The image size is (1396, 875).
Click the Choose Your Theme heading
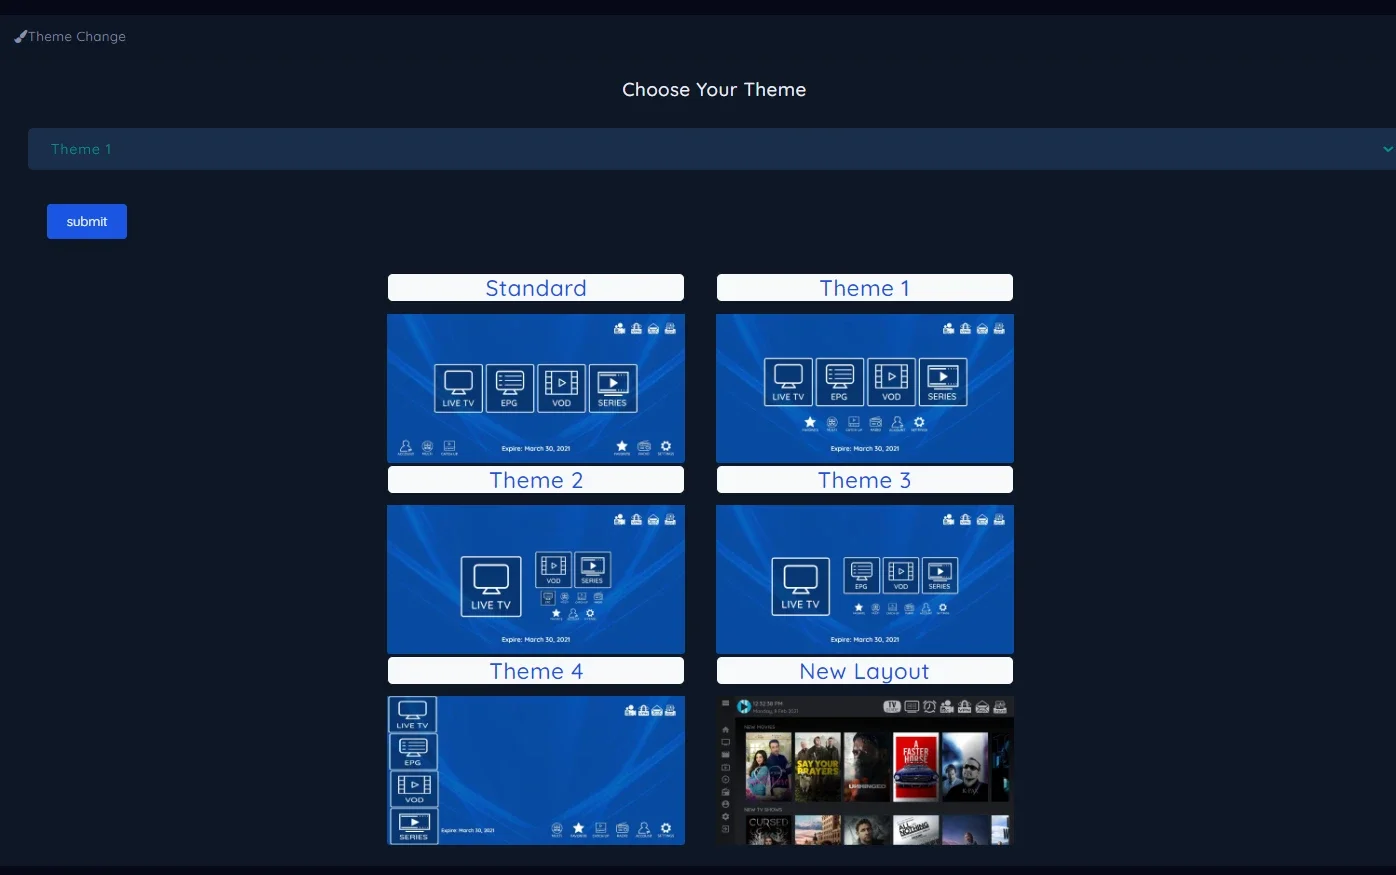pos(714,90)
